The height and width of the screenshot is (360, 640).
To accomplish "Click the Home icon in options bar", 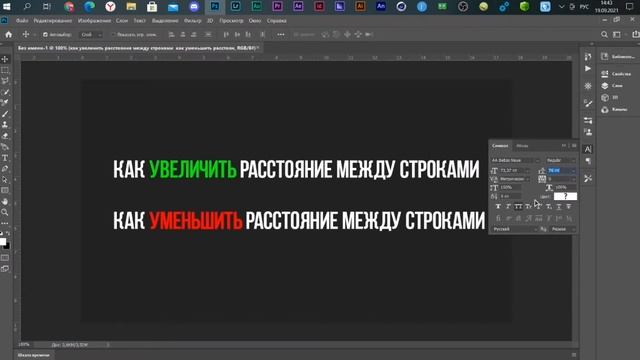I will pos(9,35).
